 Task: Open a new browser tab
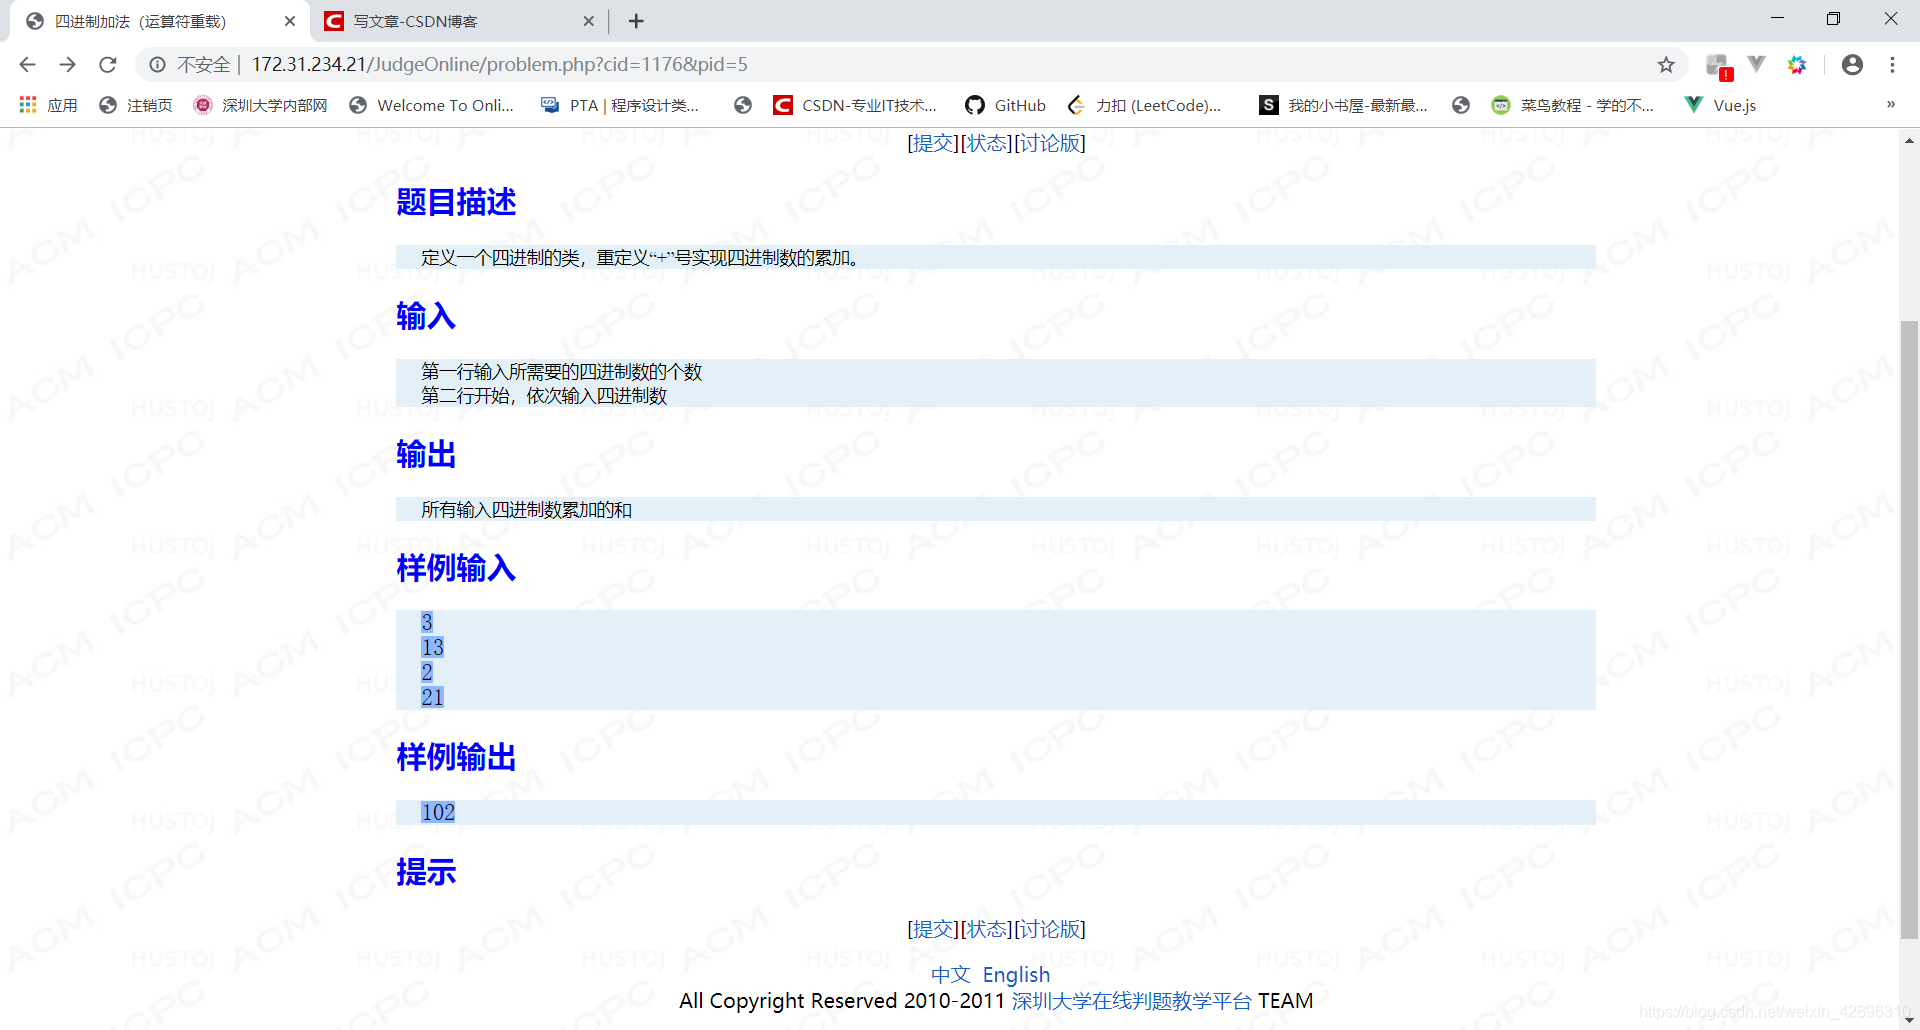point(635,21)
